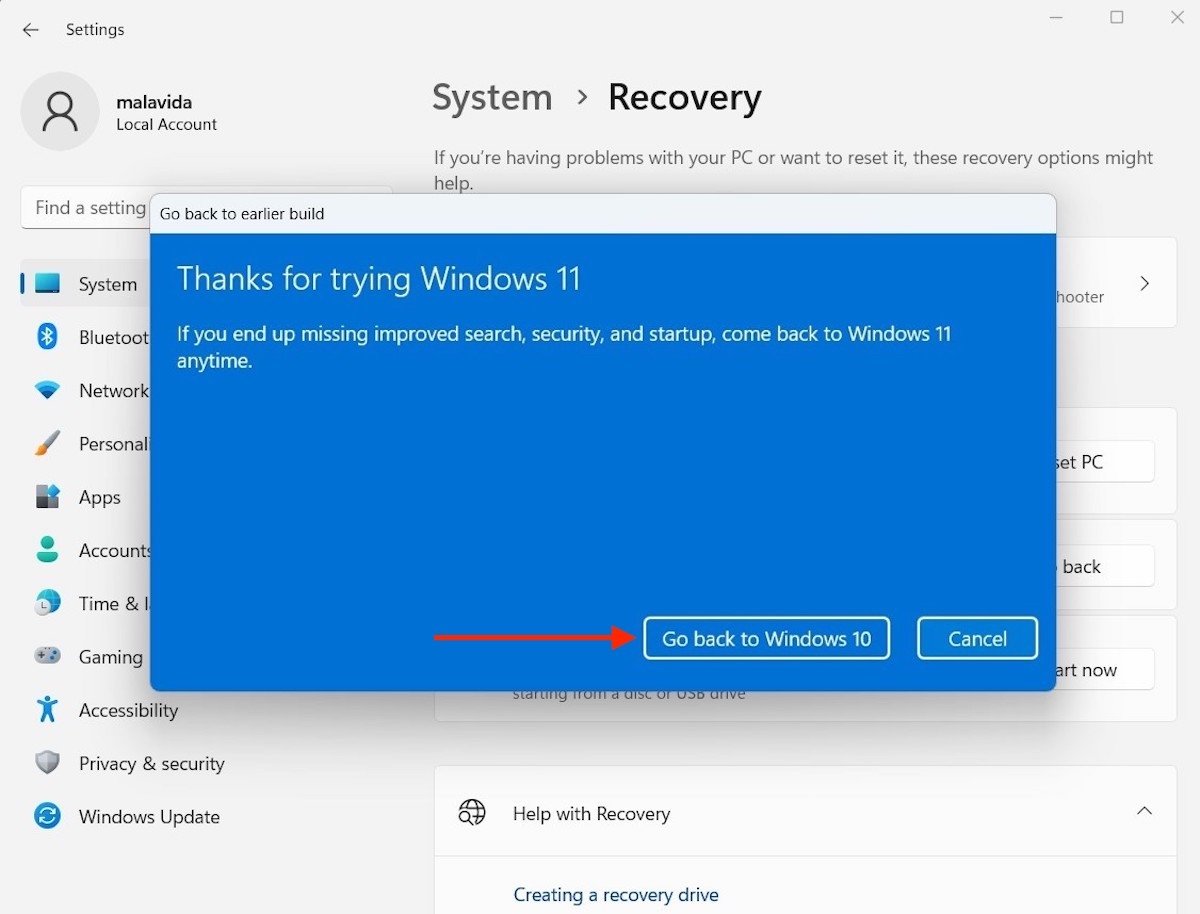The height and width of the screenshot is (914, 1200).
Task: Open the Accounts person icon
Action: click(47, 550)
